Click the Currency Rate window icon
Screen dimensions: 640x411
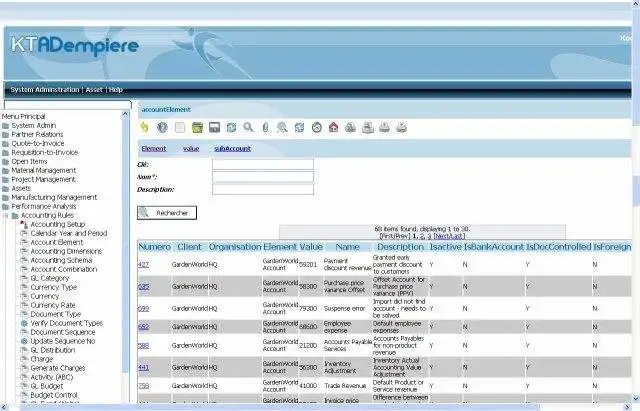(24, 305)
